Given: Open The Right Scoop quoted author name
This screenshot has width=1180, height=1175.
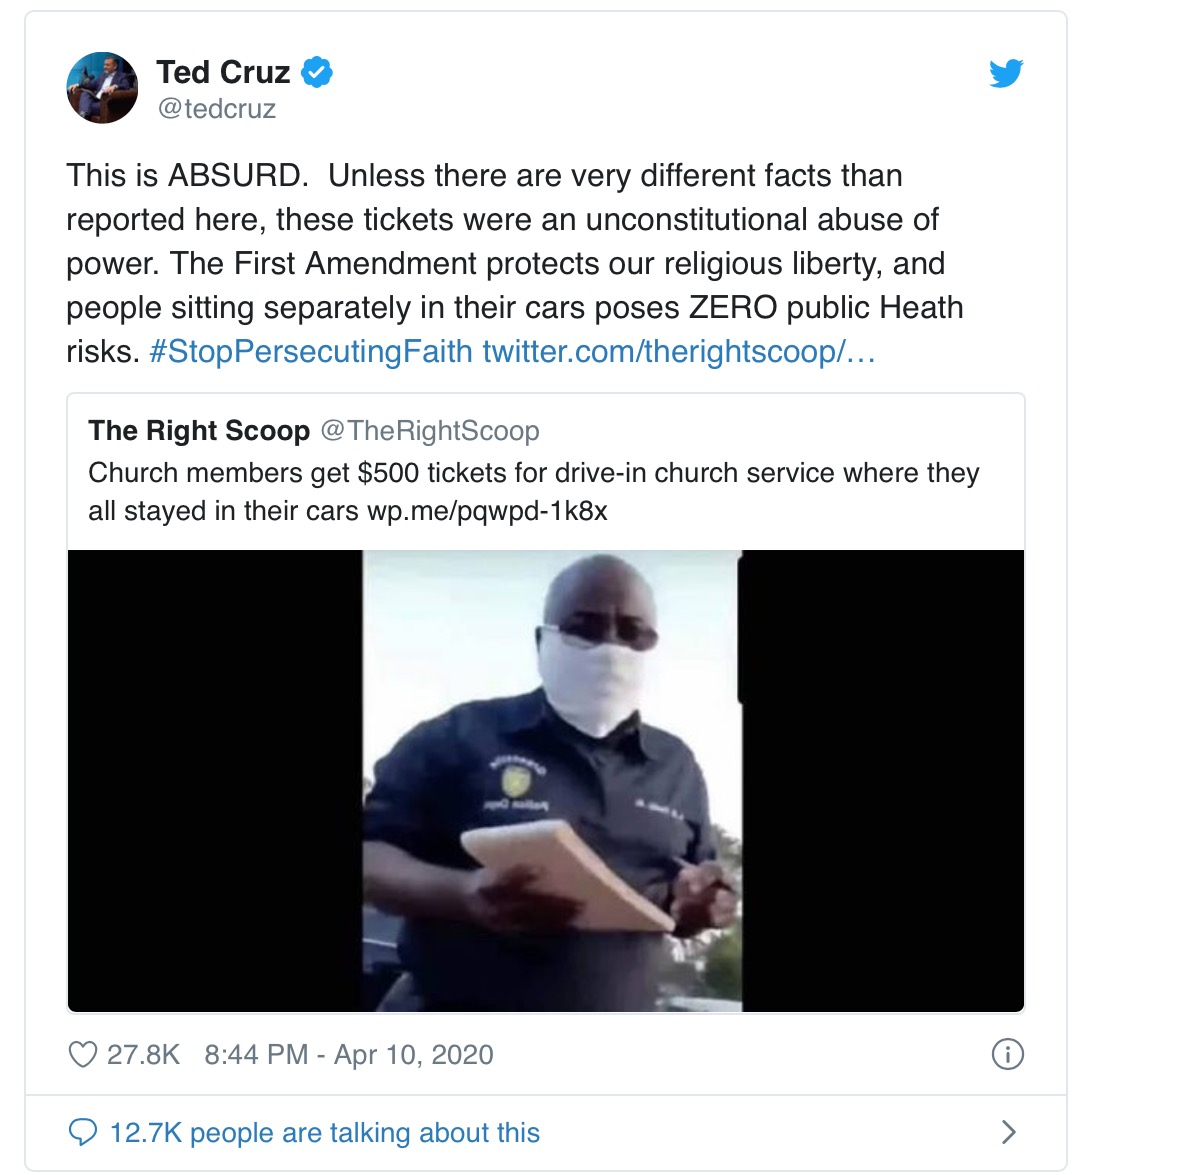Looking at the screenshot, I should (199, 431).
